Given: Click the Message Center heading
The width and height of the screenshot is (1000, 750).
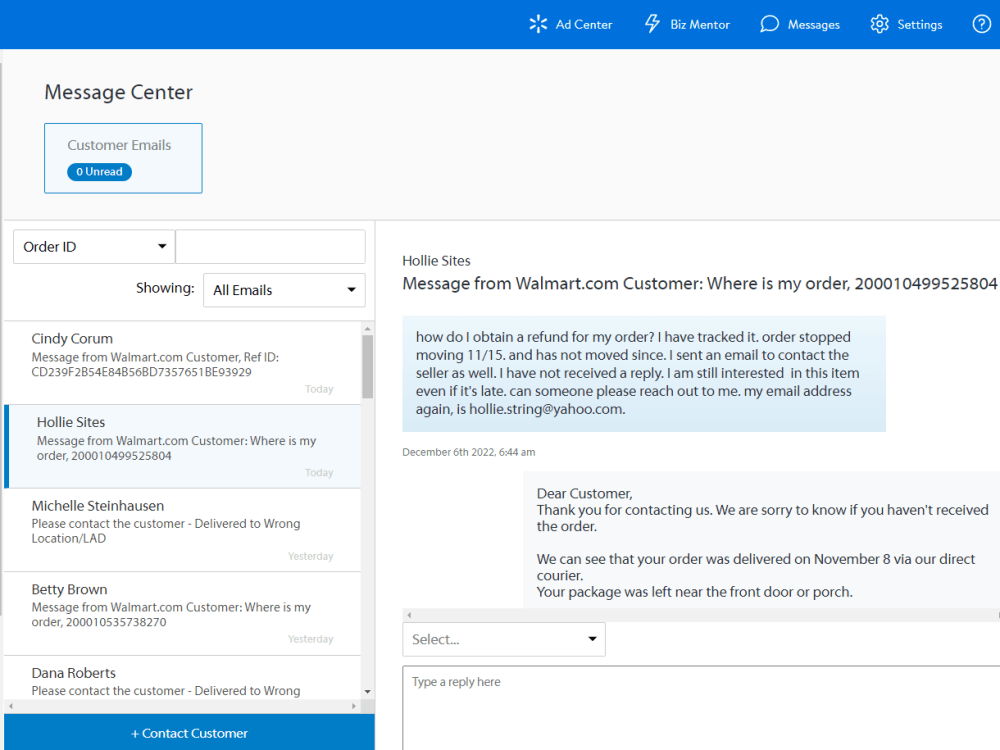Looking at the screenshot, I should click(119, 92).
